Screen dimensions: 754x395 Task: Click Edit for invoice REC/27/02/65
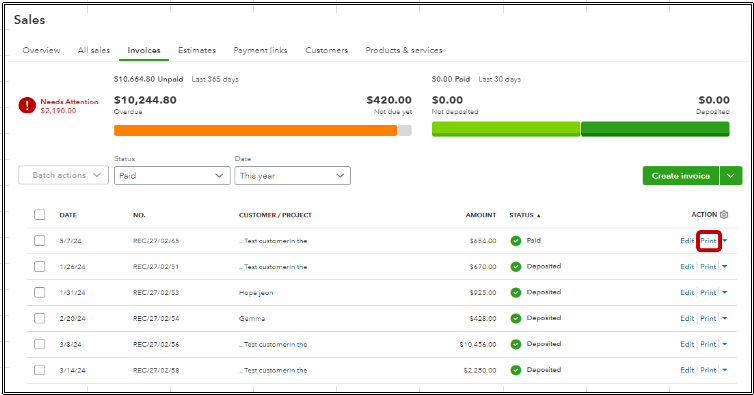[x=687, y=241]
